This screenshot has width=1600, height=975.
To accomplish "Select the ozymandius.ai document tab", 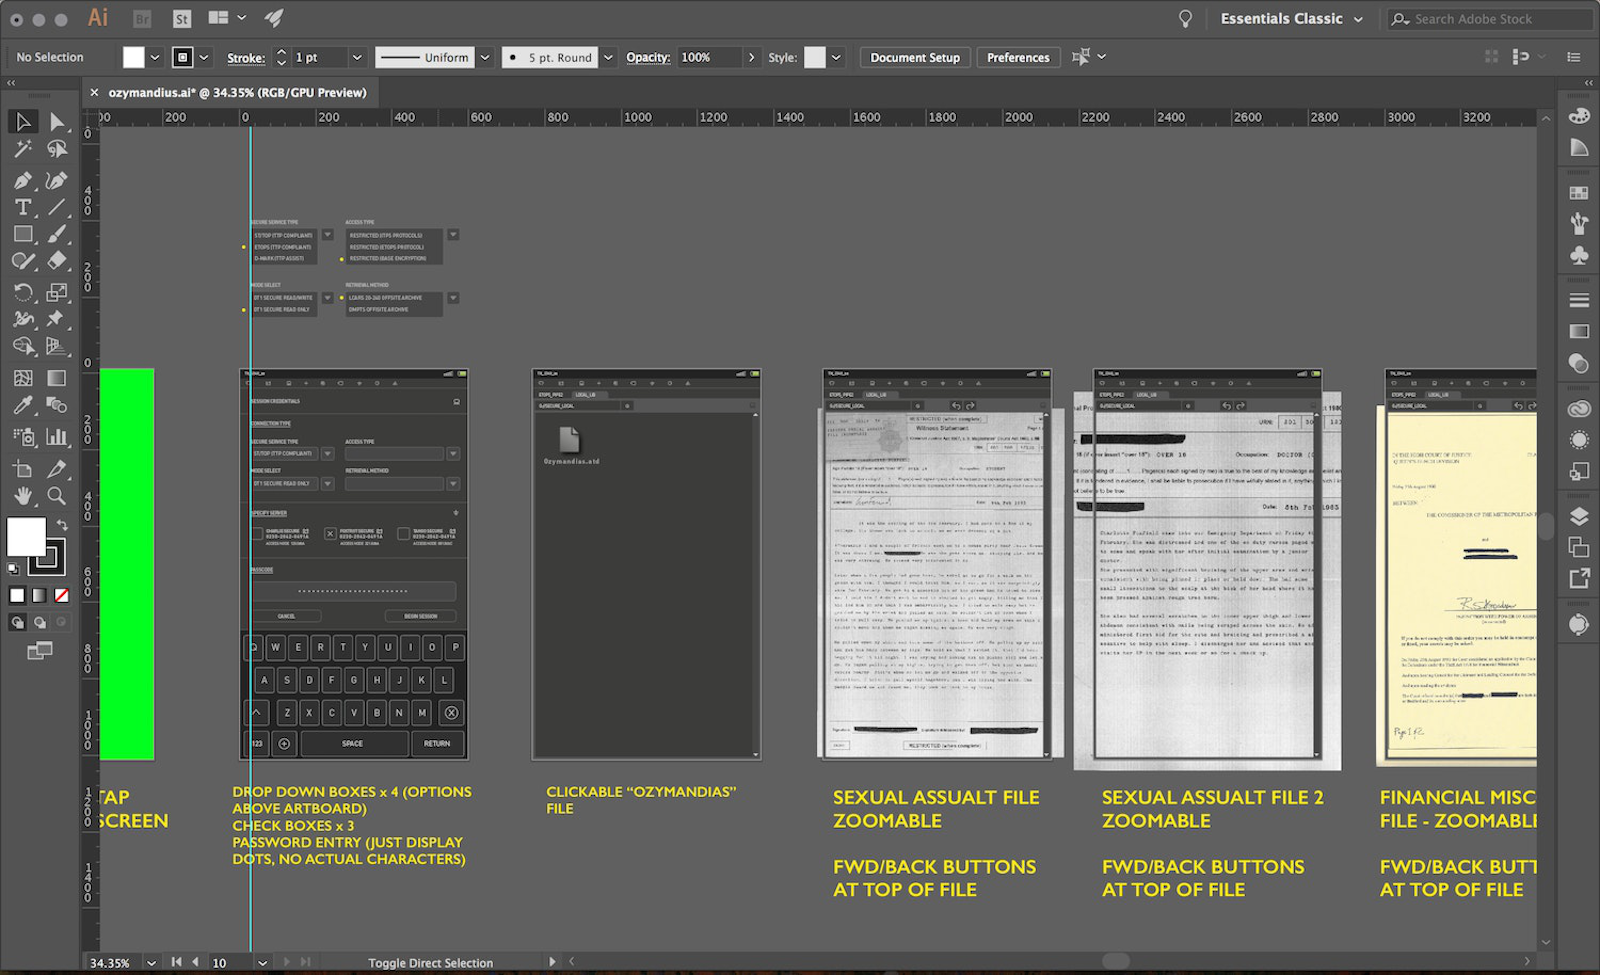I will click(x=237, y=92).
